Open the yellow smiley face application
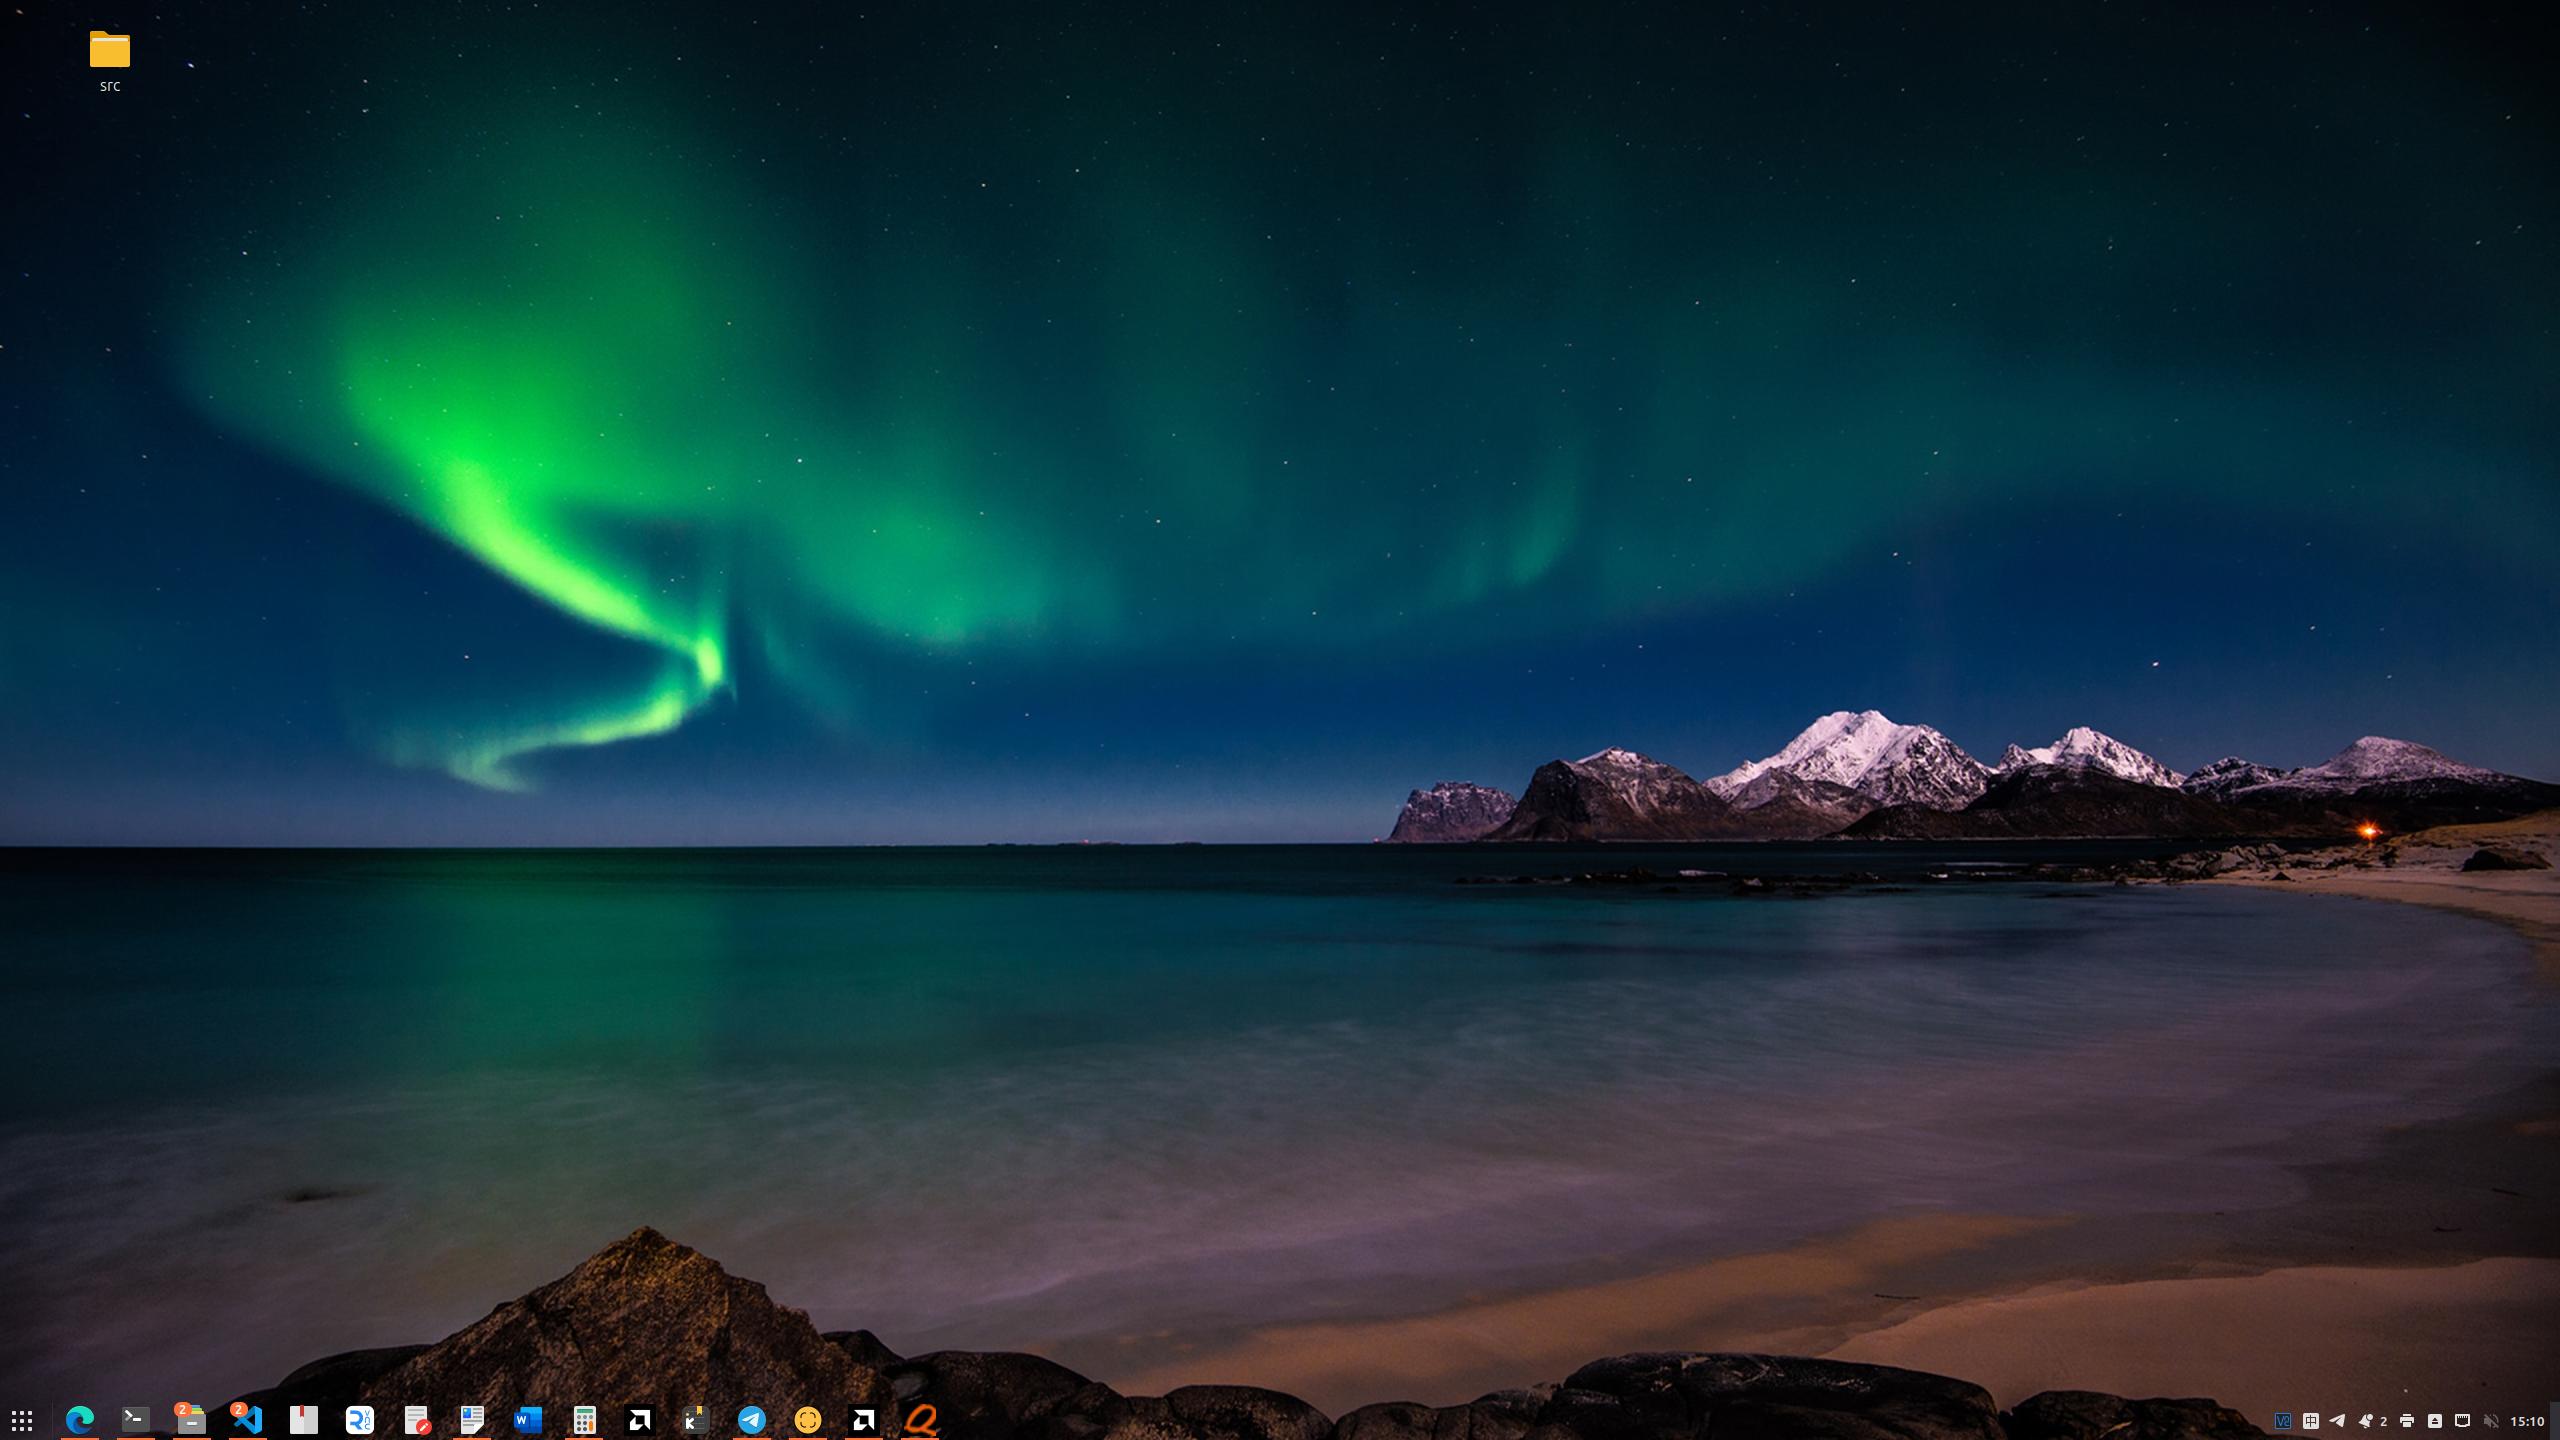The width and height of the screenshot is (2560, 1440). tap(808, 1419)
